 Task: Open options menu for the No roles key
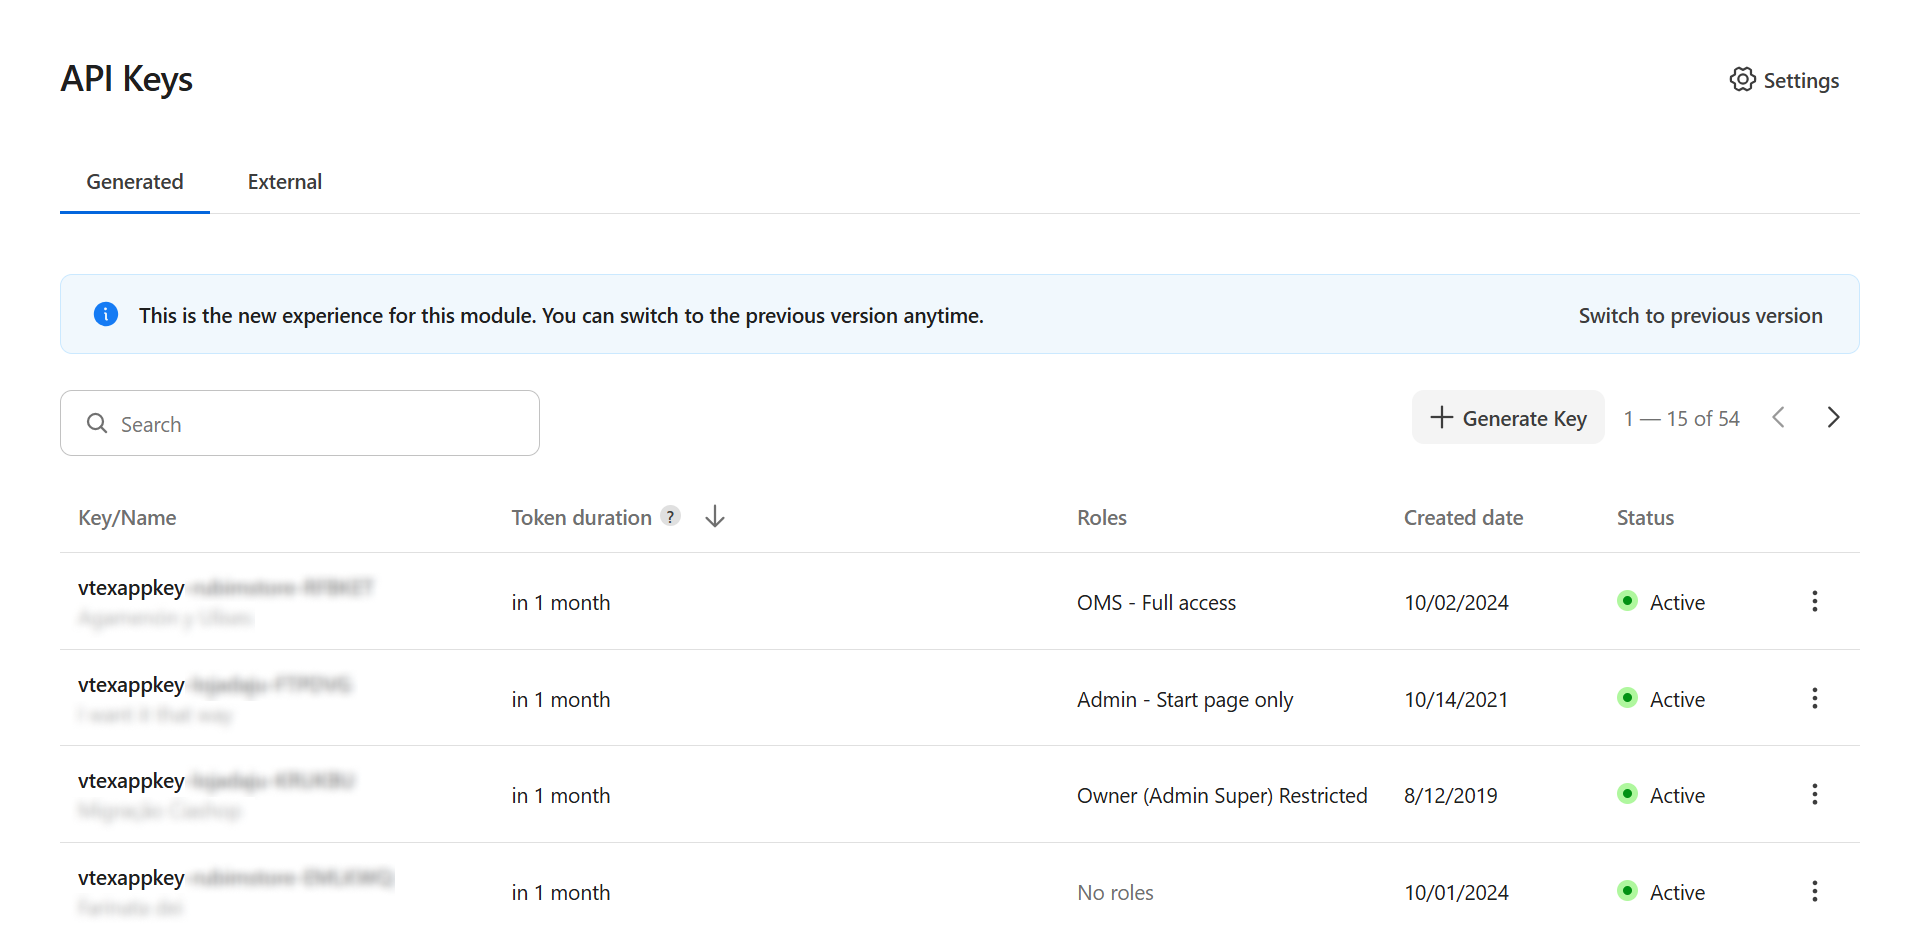pyautogui.click(x=1814, y=892)
